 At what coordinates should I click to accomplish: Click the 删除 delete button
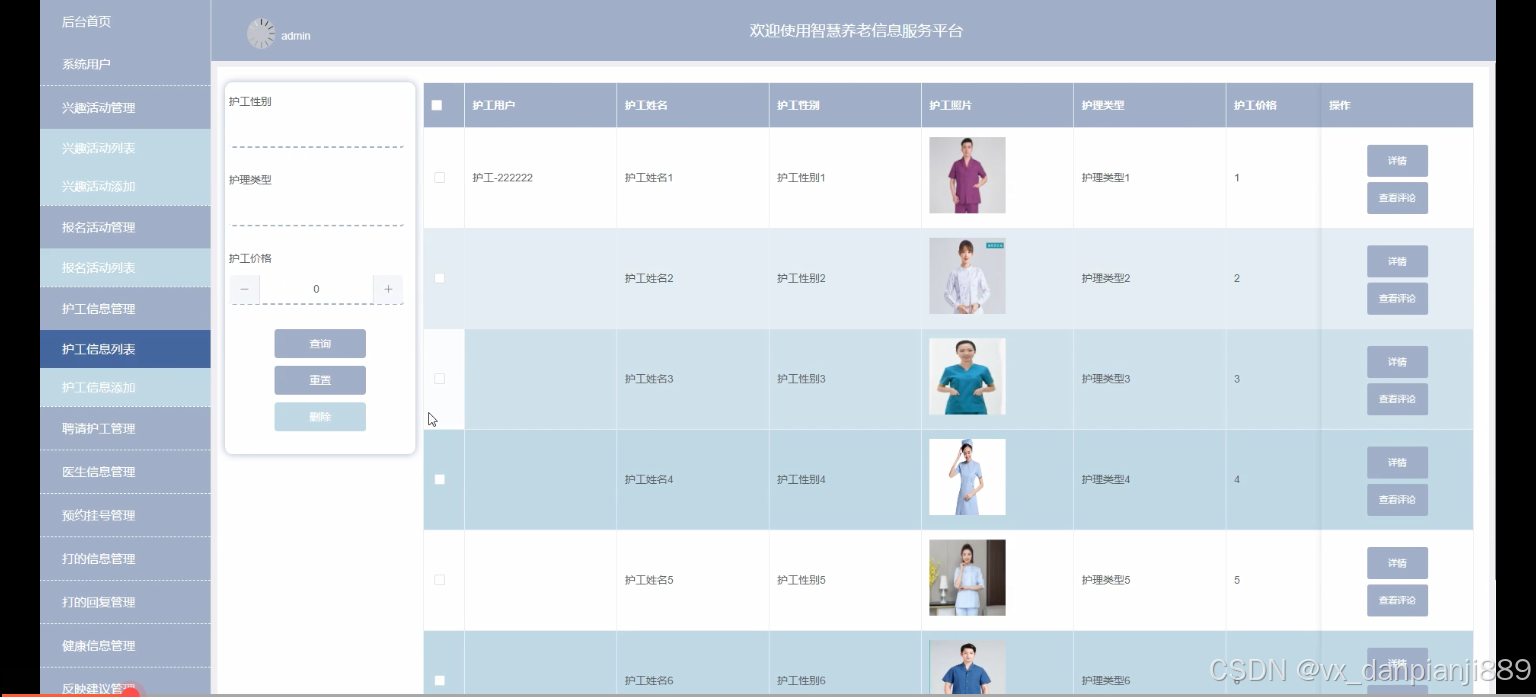tap(320, 417)
